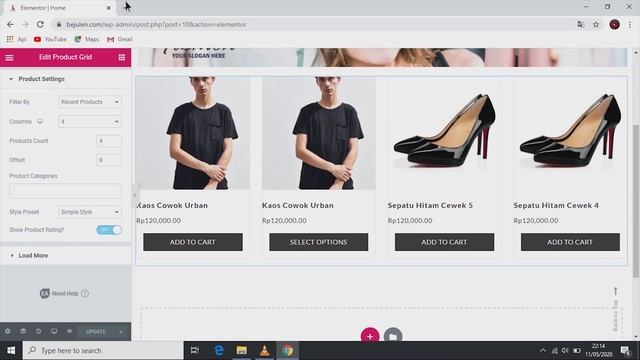Image resolution: width=640 pixels, height=360 pixels.
Task: Add Sepatu Hitam Cewek 5 to cart
Action: click(444, 242)
